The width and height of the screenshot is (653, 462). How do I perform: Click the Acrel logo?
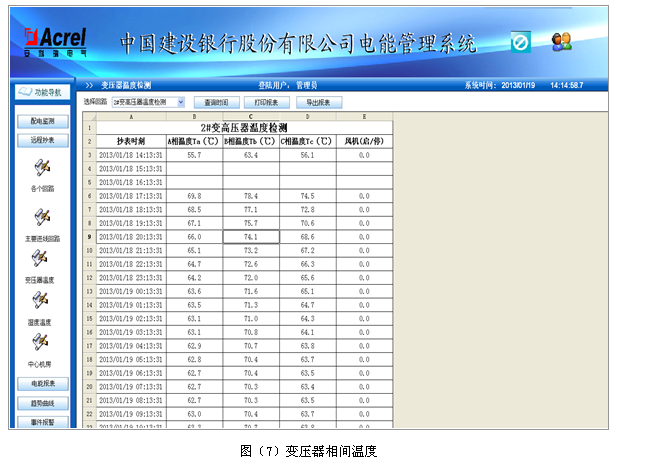[55, 42]
